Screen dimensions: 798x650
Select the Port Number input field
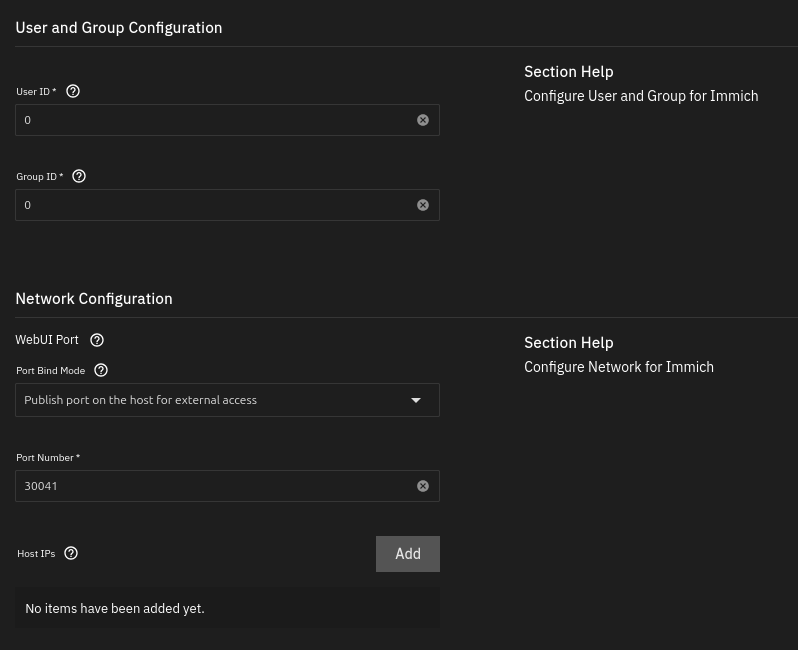pyautogui.click(x=215, y=486)
